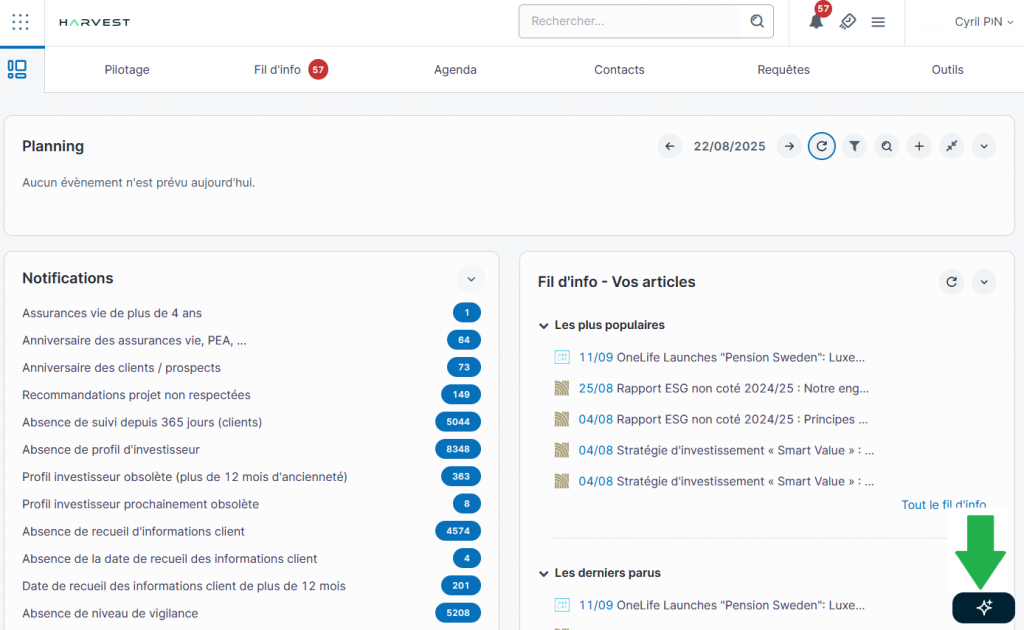Collapse the 'Les plus populaires' section
Viewport: 1024px width, 630px height.
[544, 325]
